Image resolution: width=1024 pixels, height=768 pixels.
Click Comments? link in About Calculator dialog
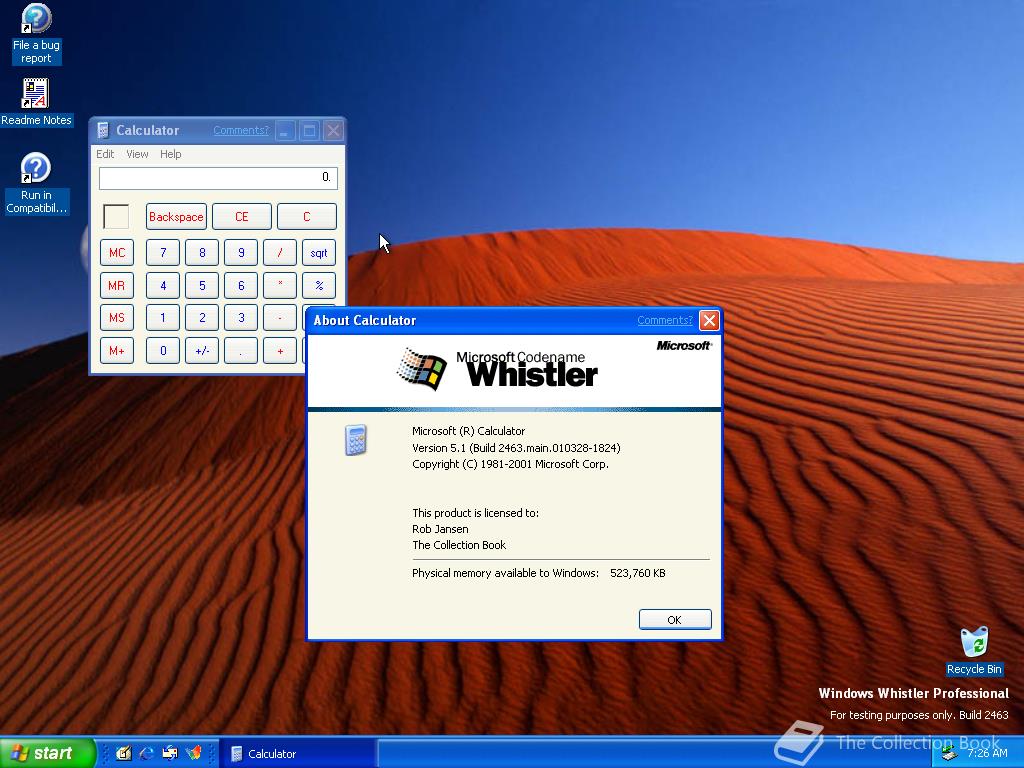pos(664,320)
